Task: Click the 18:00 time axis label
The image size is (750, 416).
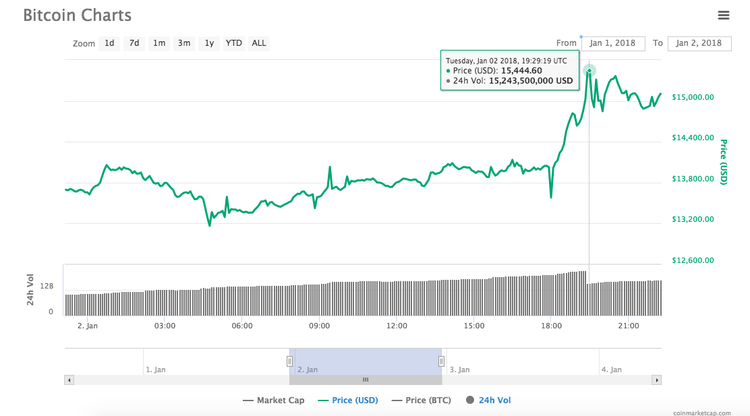Action: pyautogui.click(x=551, y=326)
